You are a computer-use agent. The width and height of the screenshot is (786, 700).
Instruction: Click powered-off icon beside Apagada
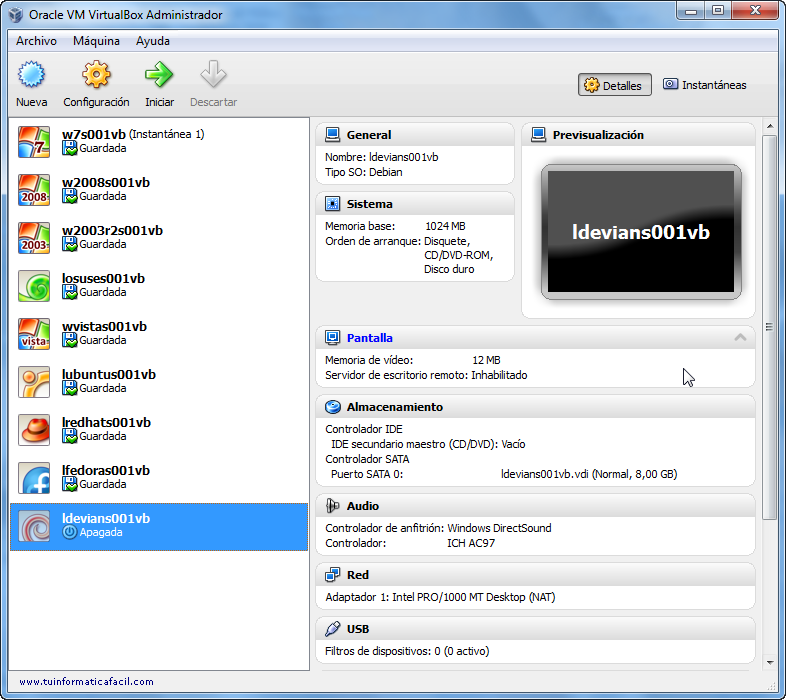tap(70, 532)
